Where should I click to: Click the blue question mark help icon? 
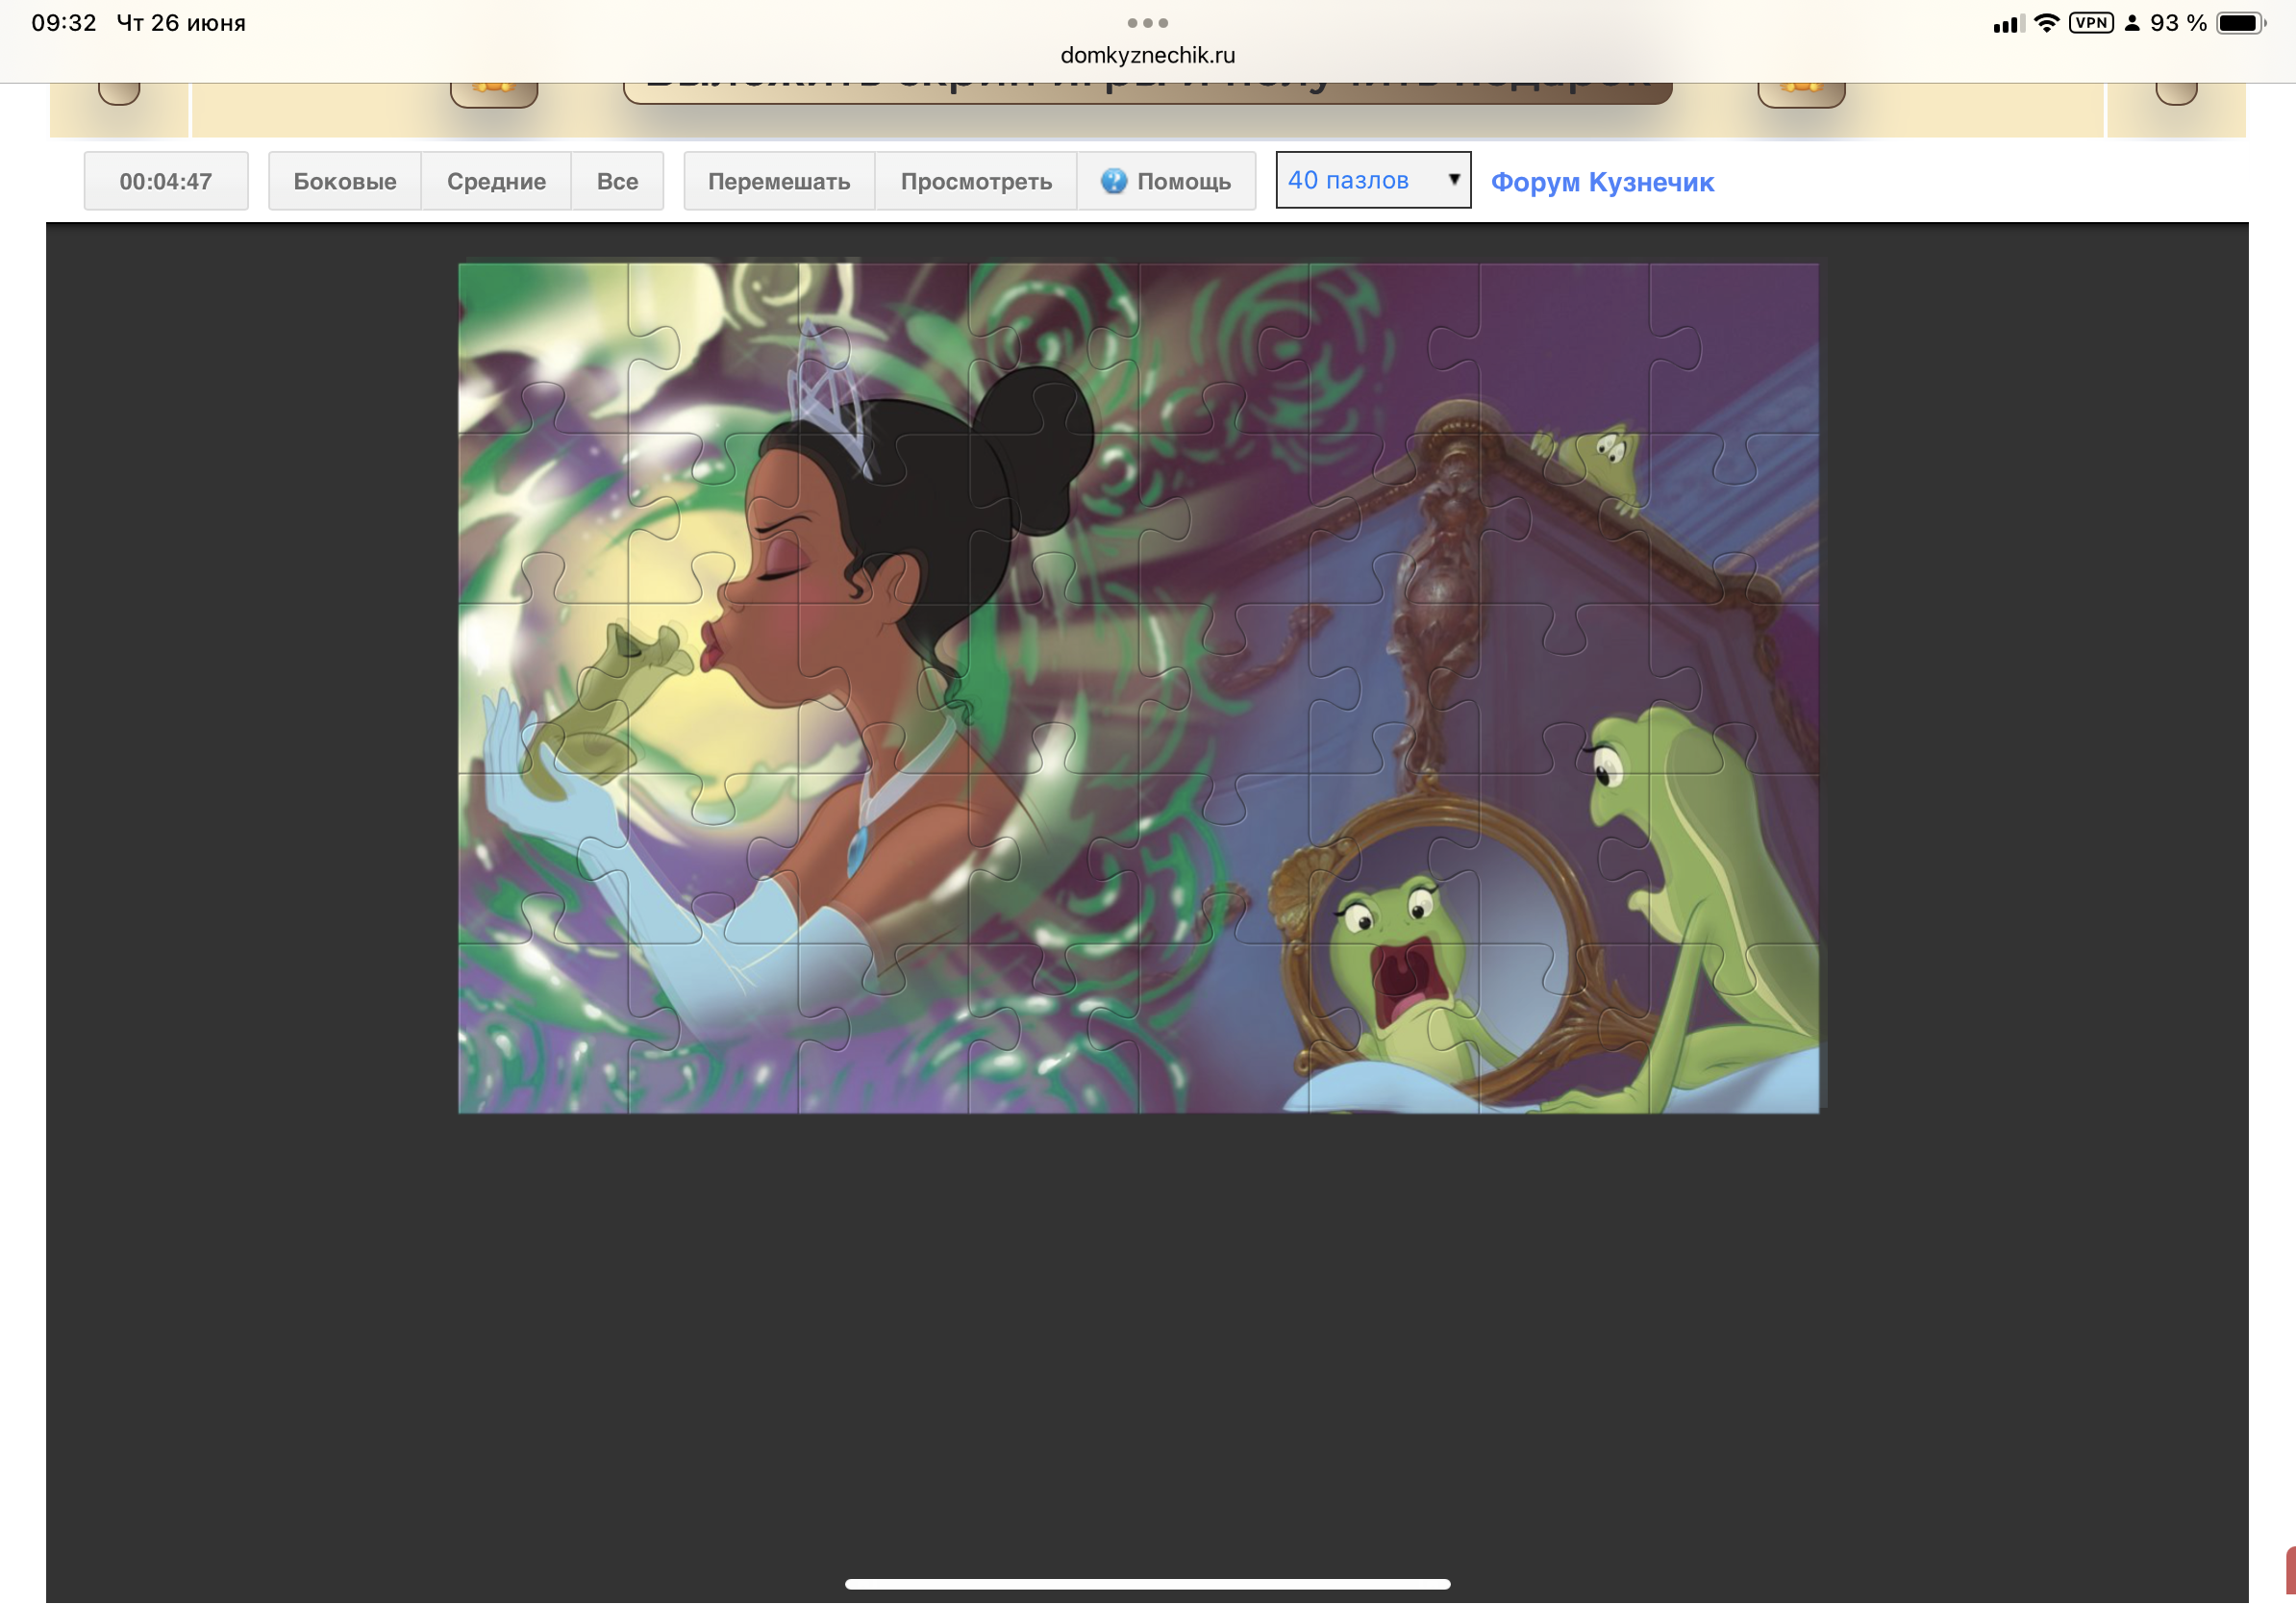point(1114,181)
